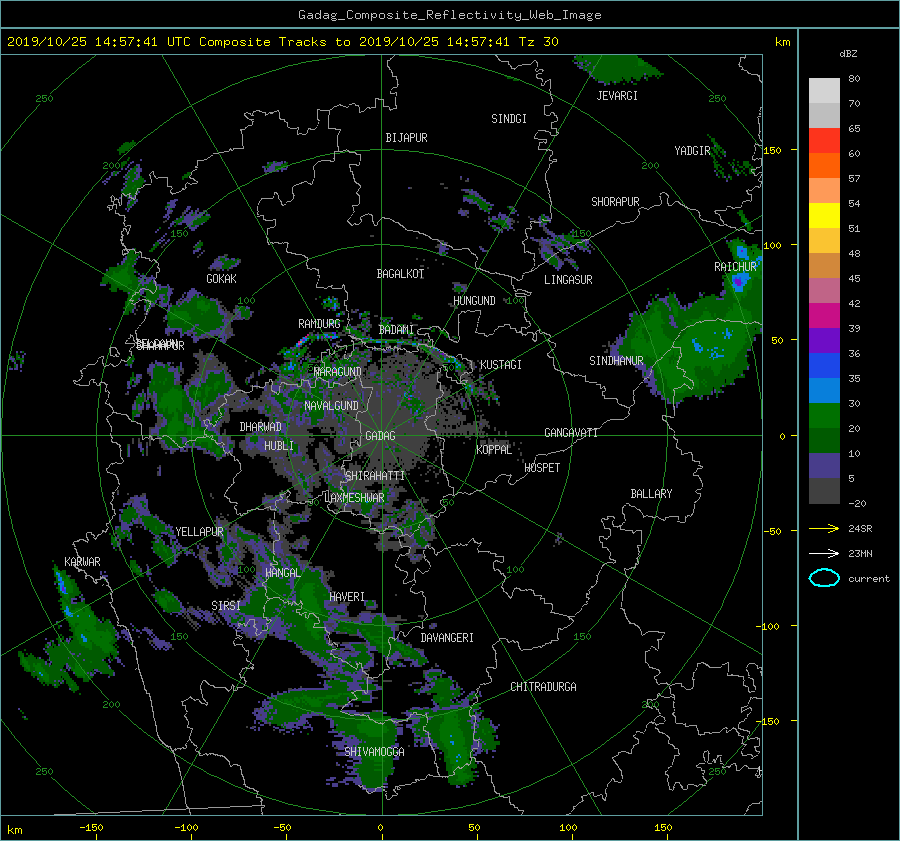Viewport: 900px width, 841px height.
Task: Click the HOSPET city label
Action: click(x=542, y=468)
